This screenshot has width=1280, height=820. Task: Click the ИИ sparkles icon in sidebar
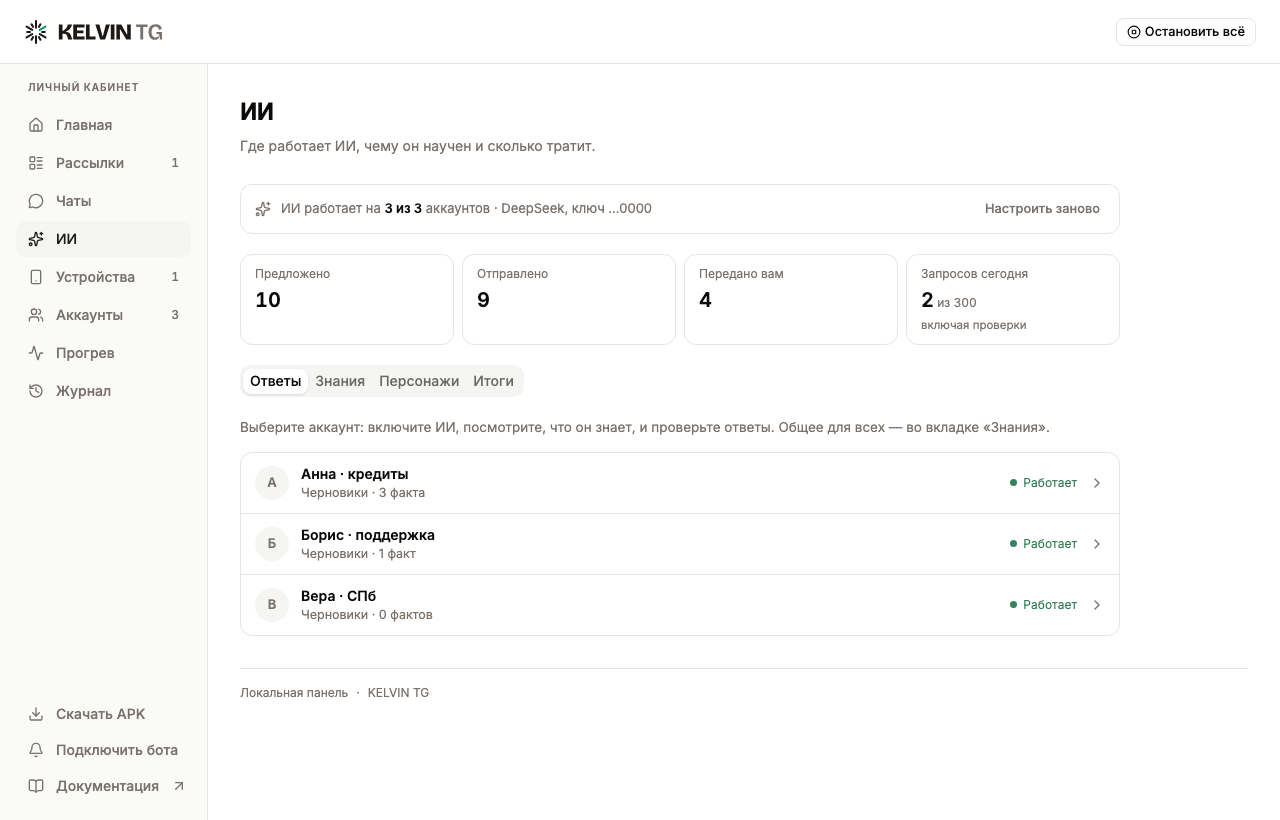pyautogui.click(x=36, y=239)
